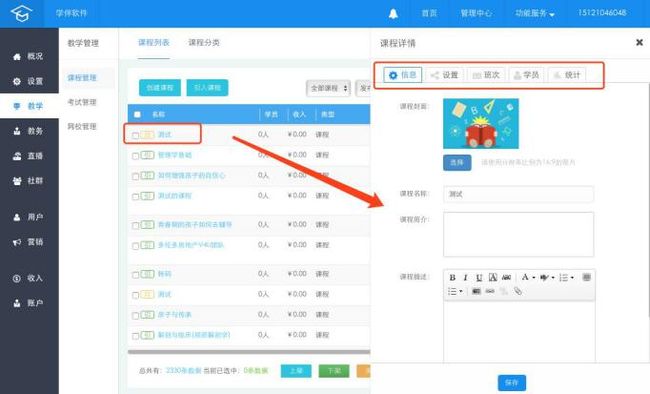Insert an image in the description editor
Viewport: 650px width, 394px height.
[x=476, y=291]
